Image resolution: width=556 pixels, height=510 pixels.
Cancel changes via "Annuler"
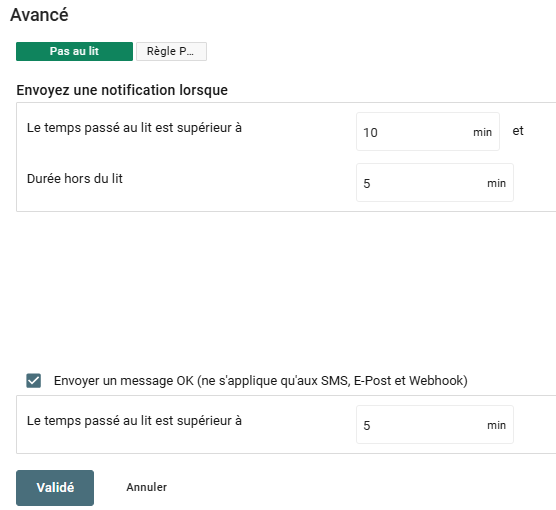tap(146, 487)
